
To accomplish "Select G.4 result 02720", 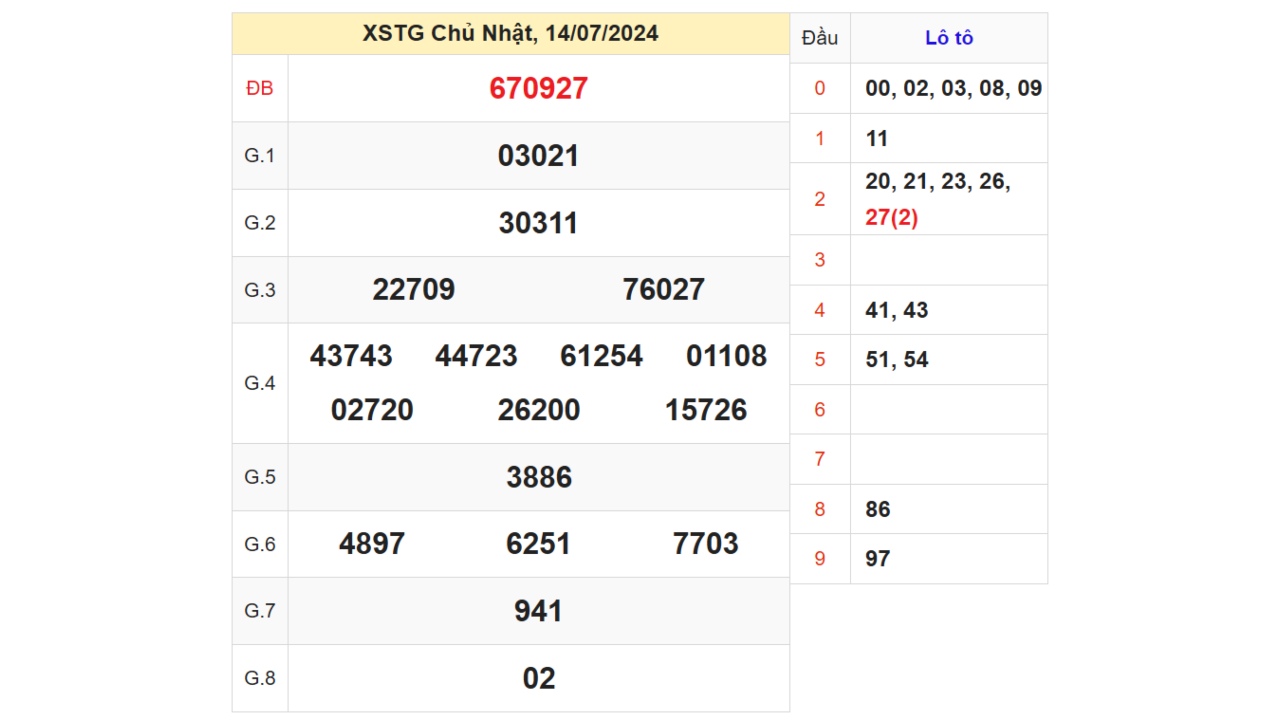I will [372, 410].
